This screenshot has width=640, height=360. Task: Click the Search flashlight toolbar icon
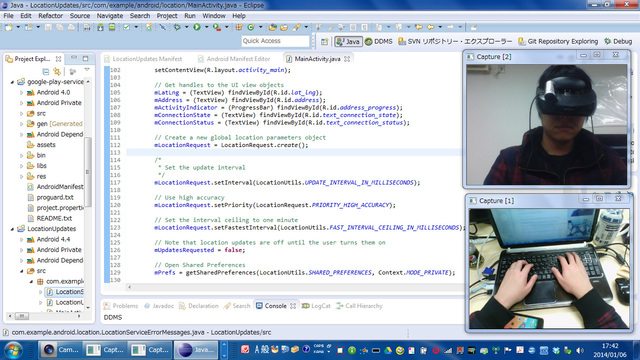[296, 27]
